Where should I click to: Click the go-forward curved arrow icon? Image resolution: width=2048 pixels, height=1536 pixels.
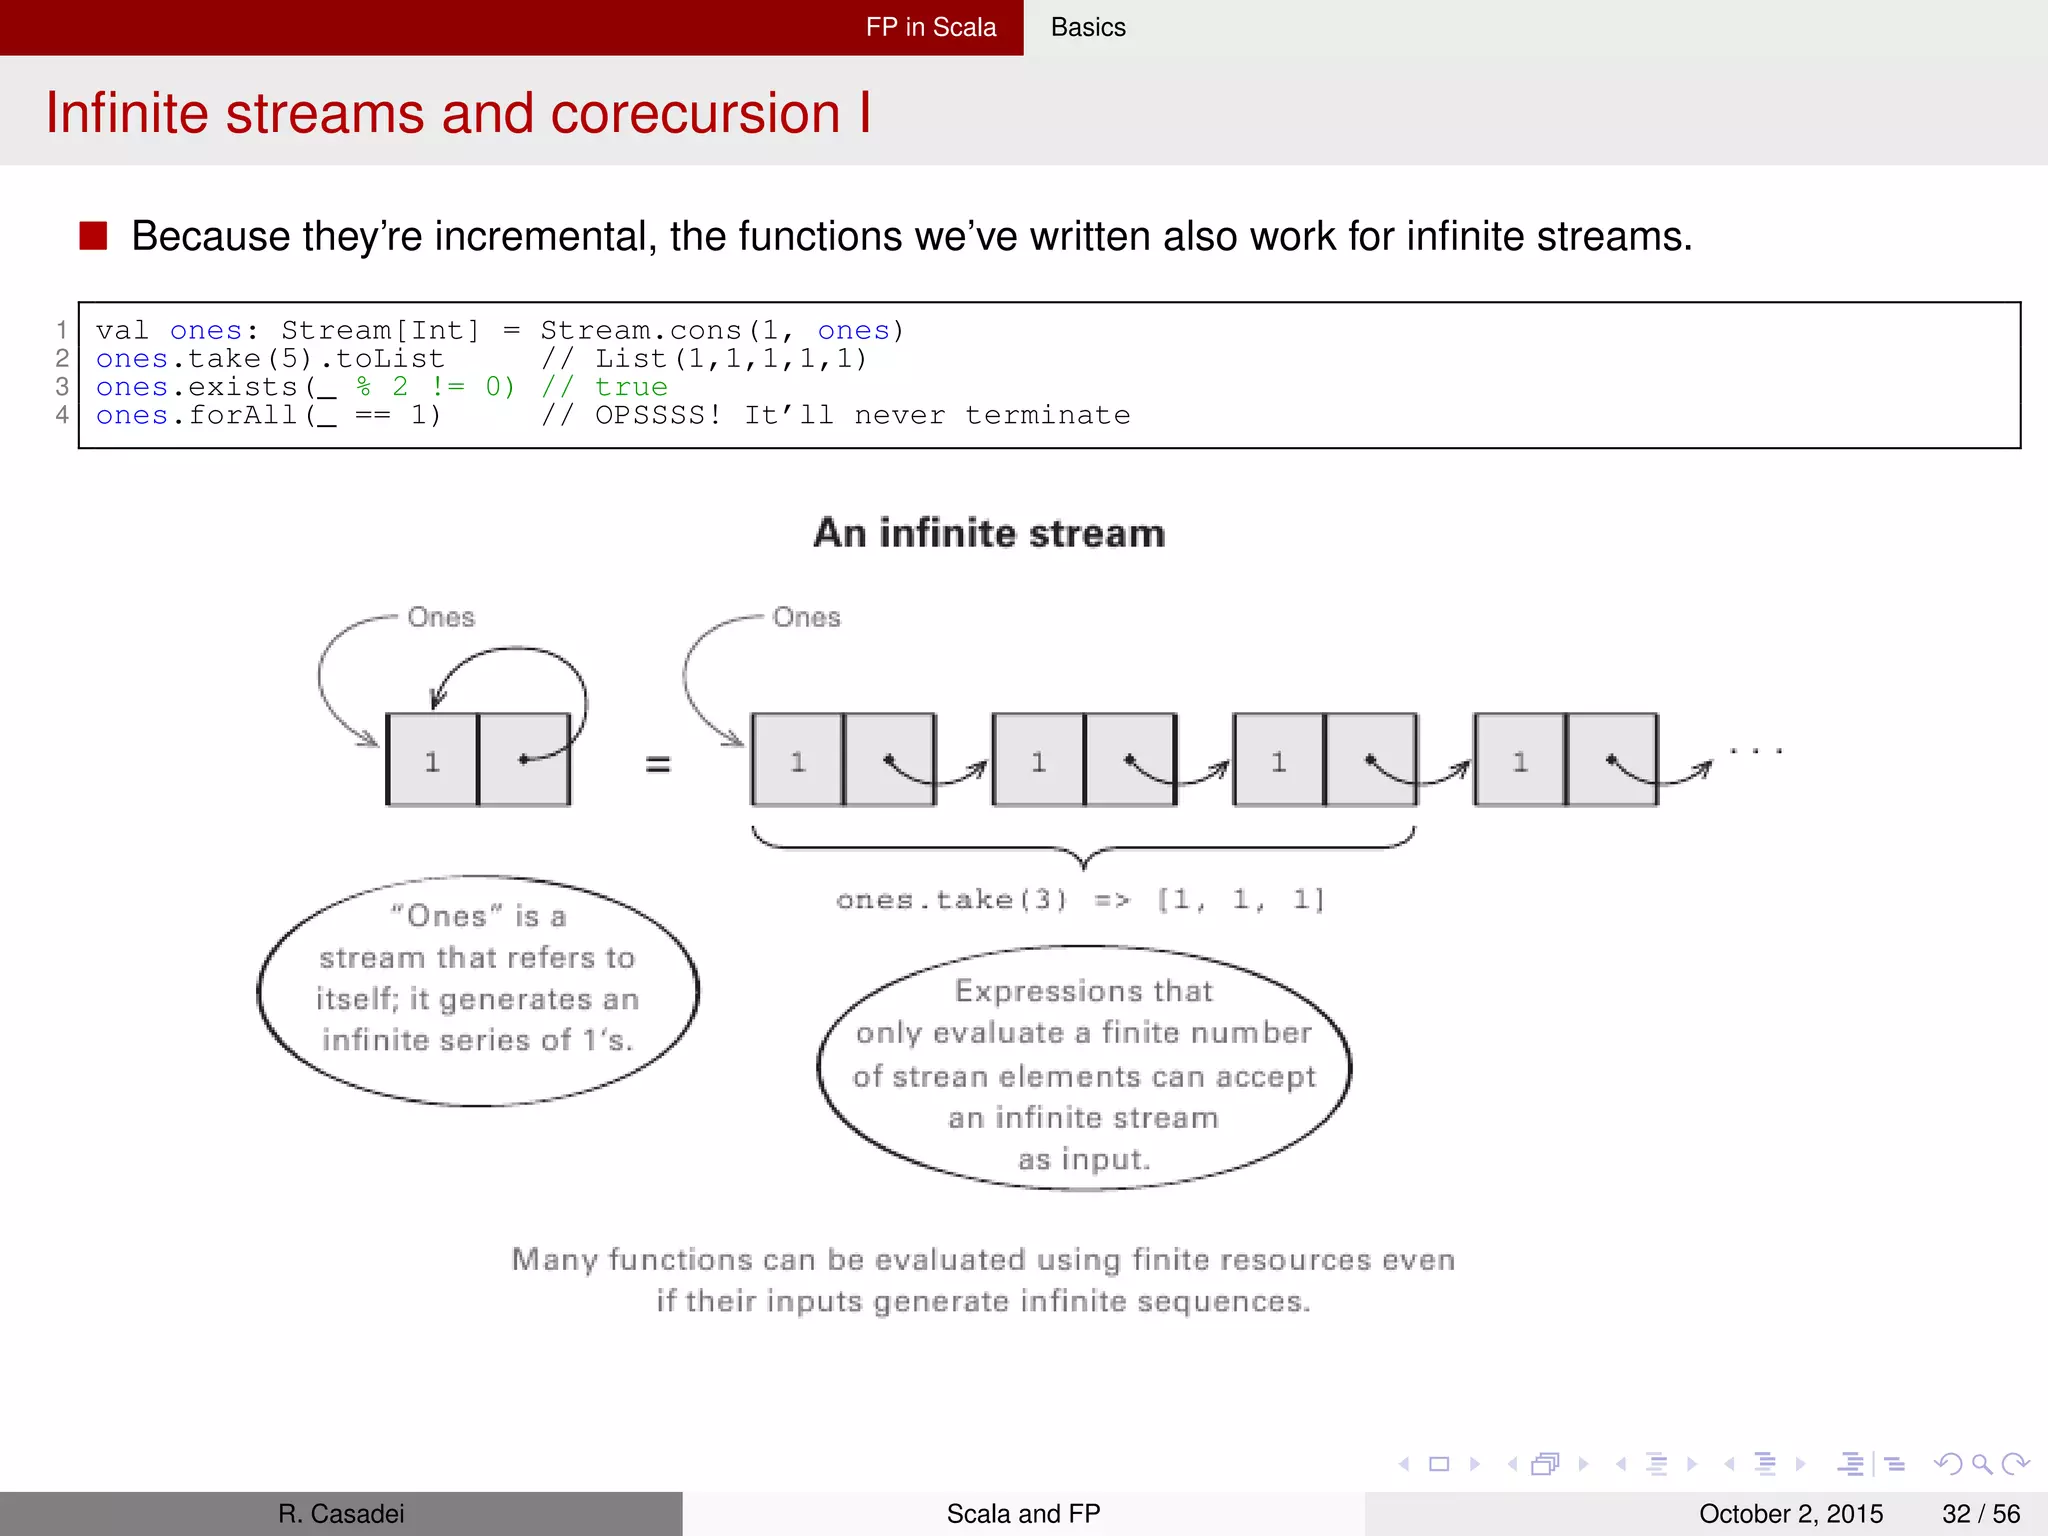2016,1464
